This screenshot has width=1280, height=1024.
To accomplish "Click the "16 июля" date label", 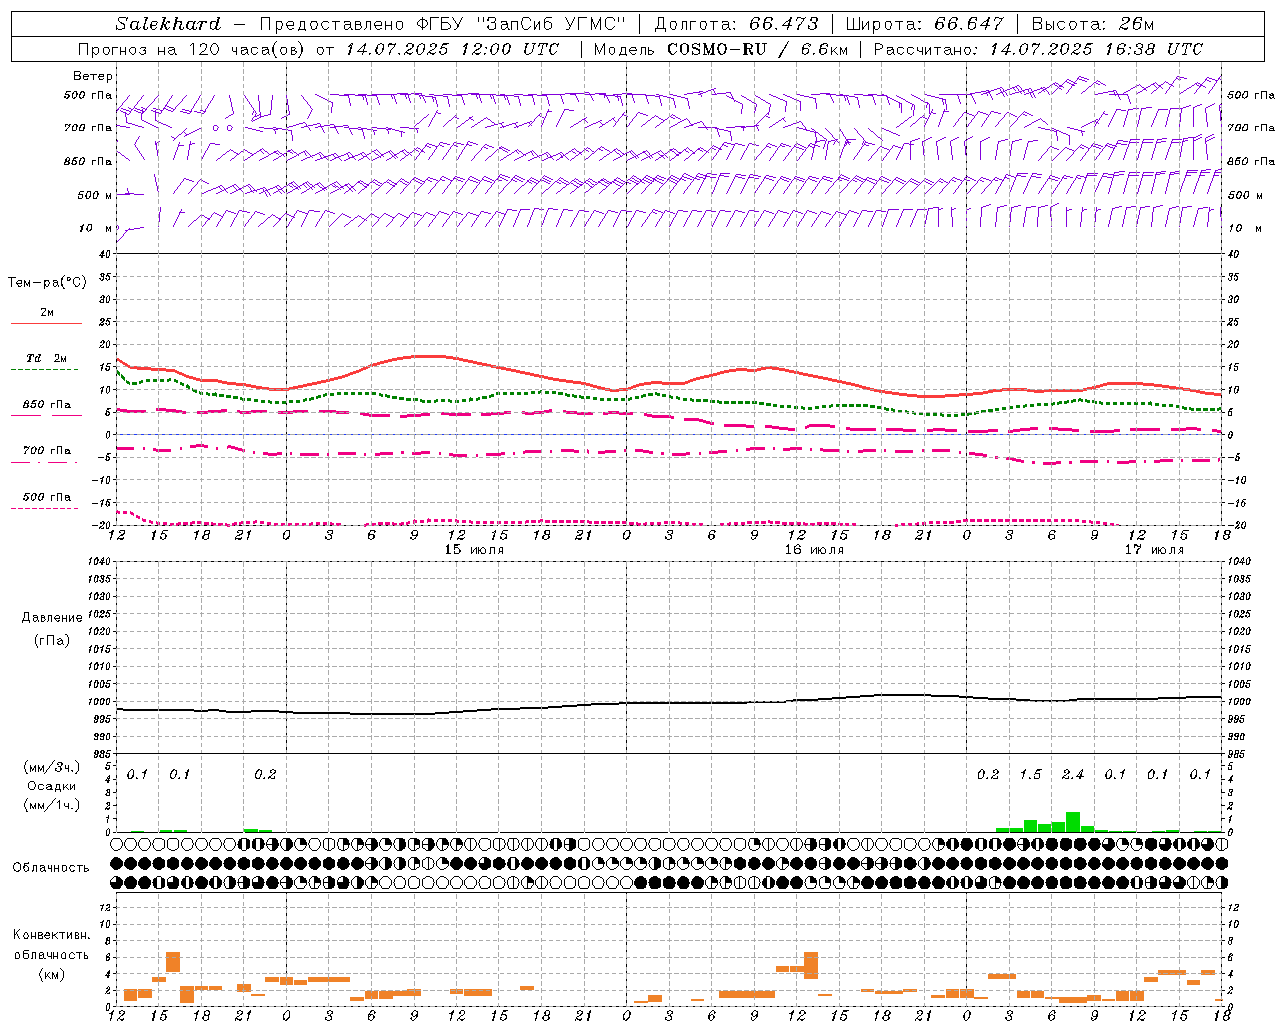I will pos(815,550).
